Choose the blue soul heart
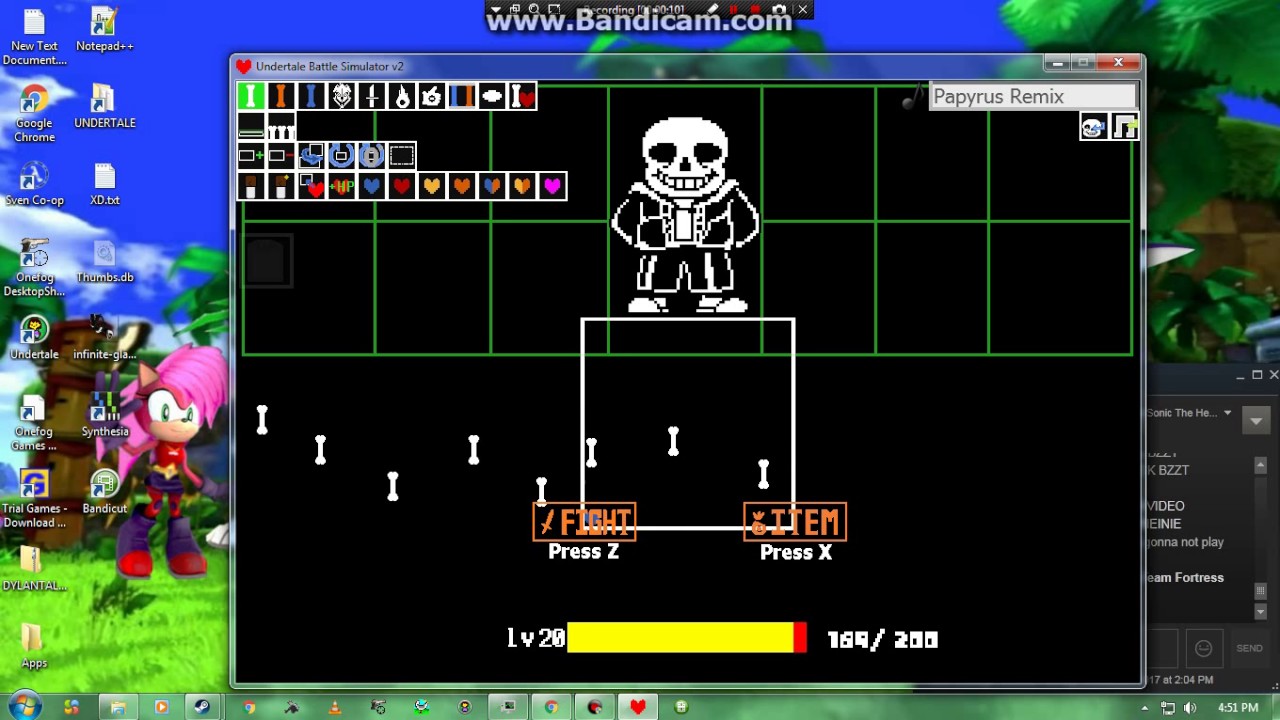The image size is (1280, 720). coord(372,186)
